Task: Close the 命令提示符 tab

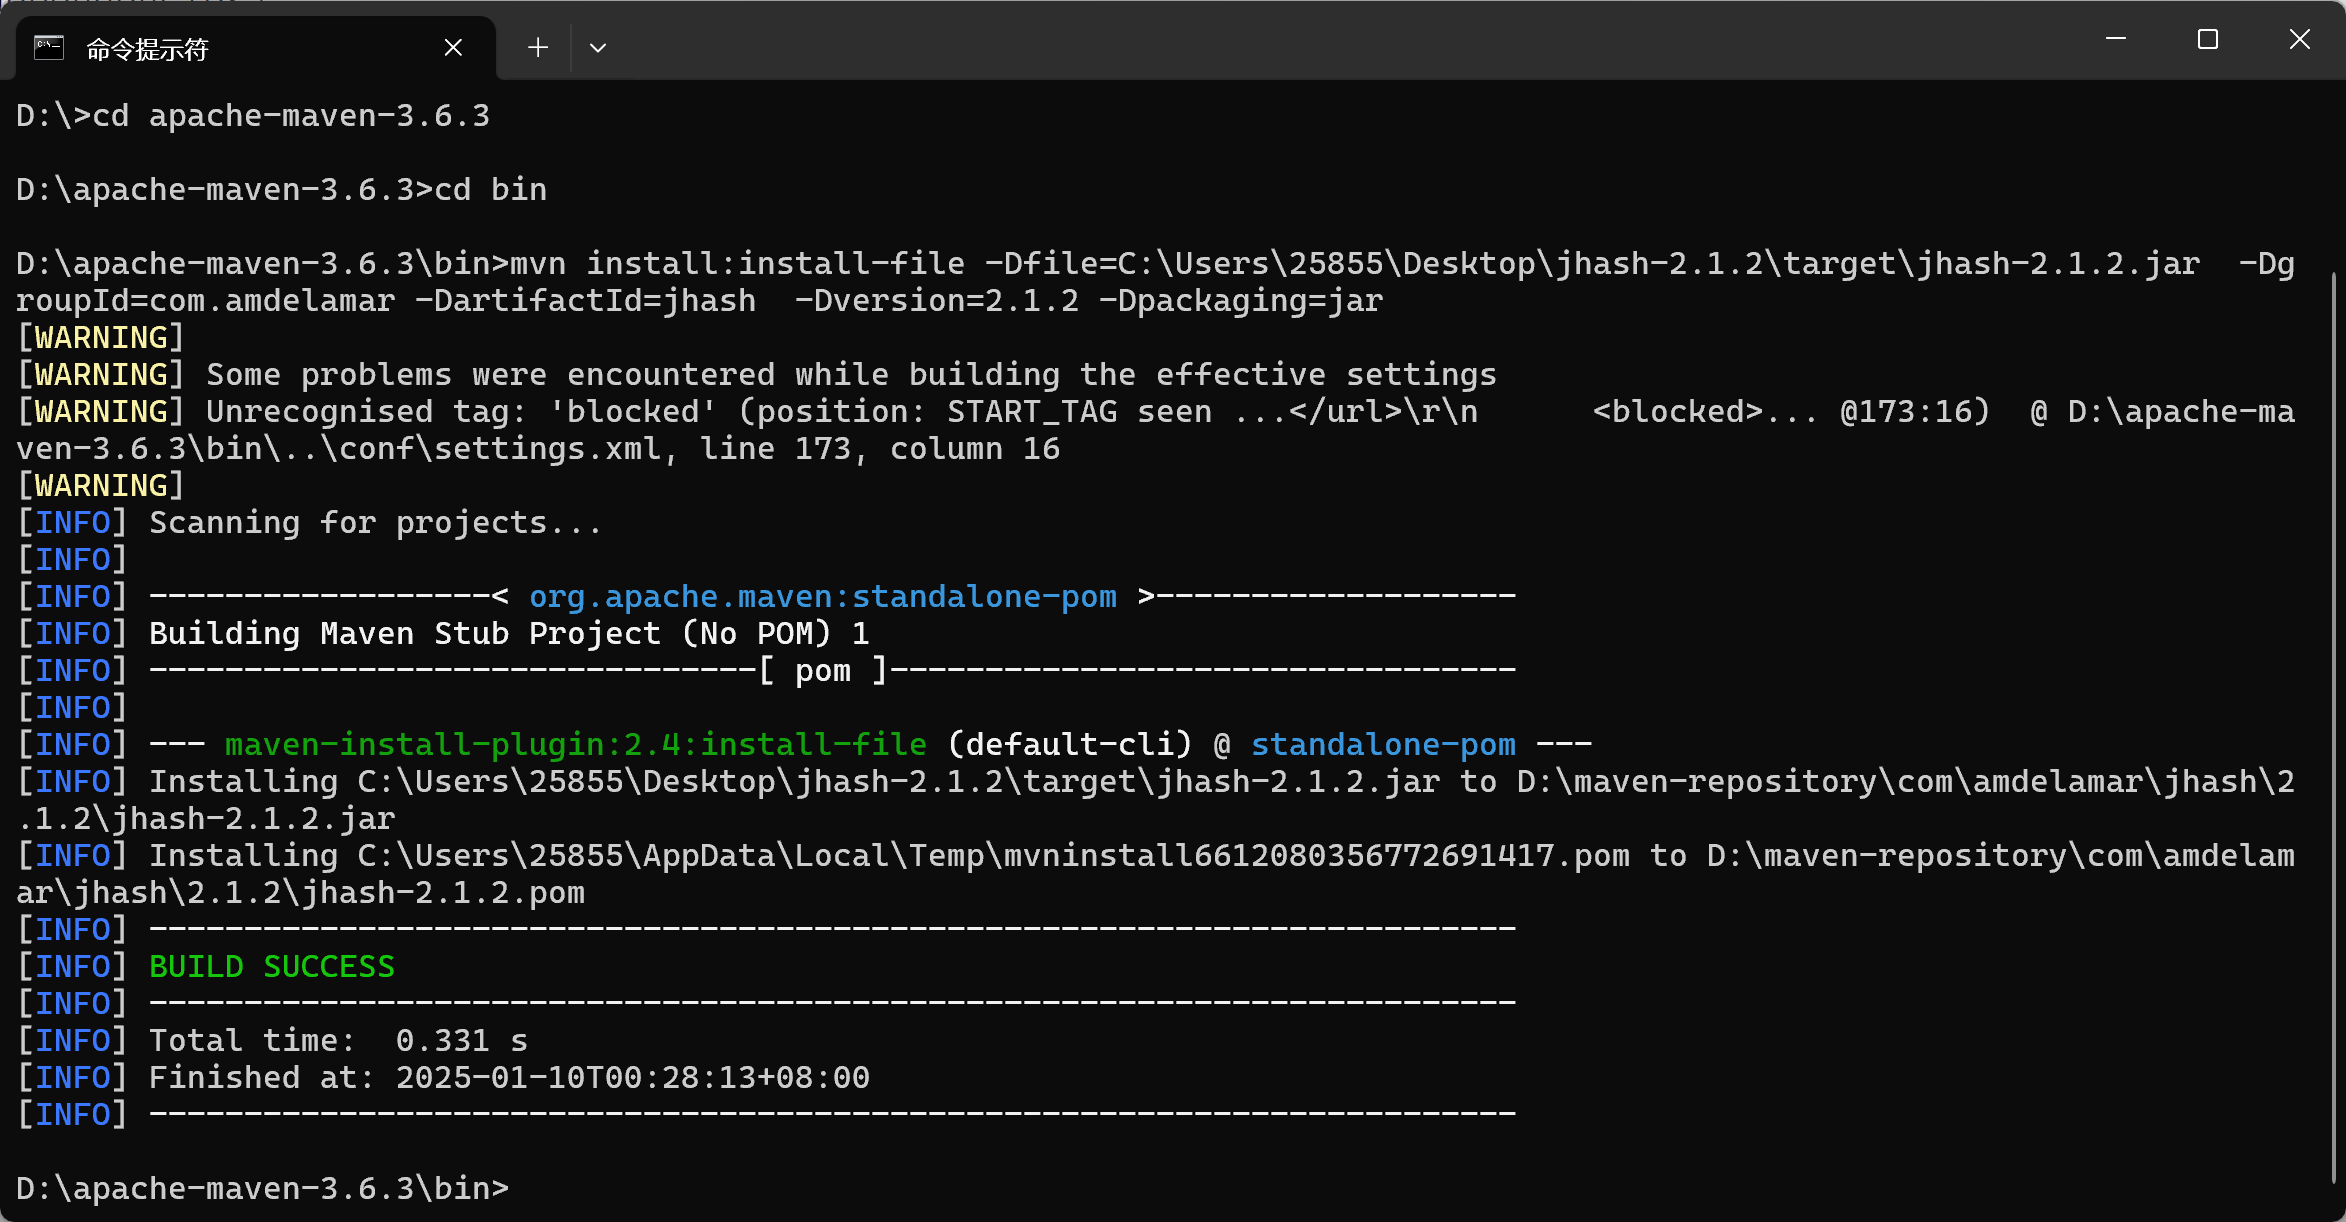Action: pyautogui.click(x=453, y=47)
